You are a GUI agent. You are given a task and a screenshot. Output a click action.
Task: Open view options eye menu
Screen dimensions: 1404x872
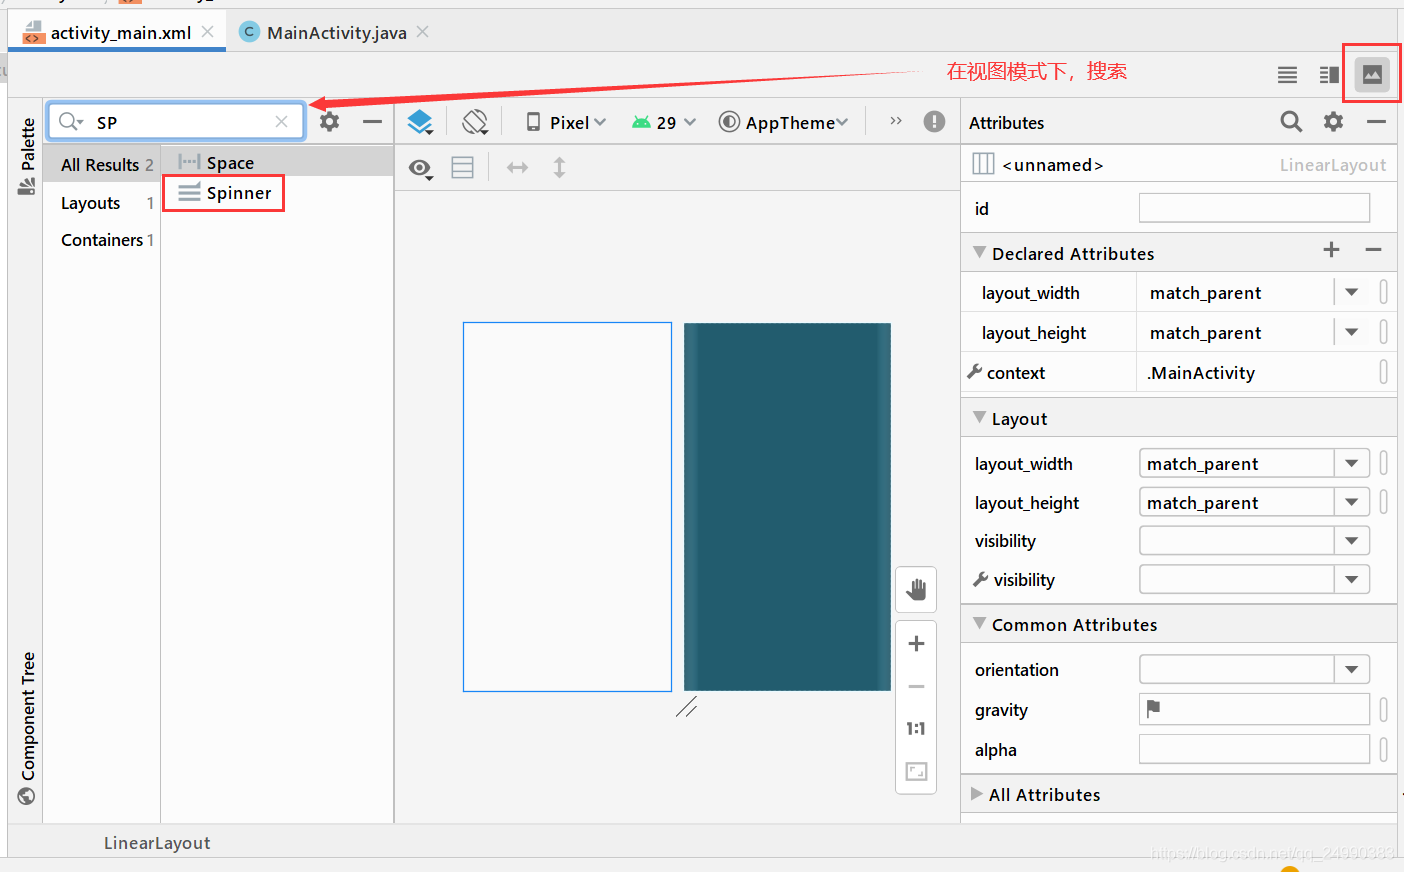(421, 168)
